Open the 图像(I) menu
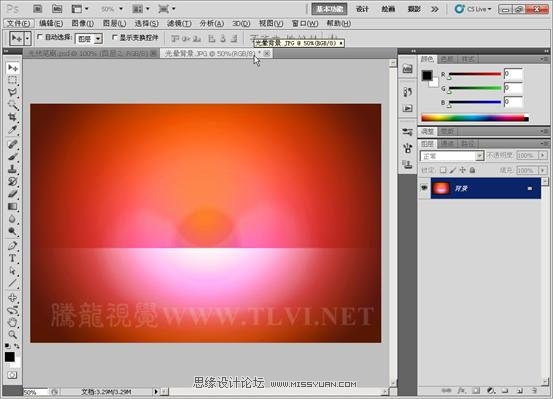Image resolution: width=553 pixels, height=399 pixels. coord(83,23)
